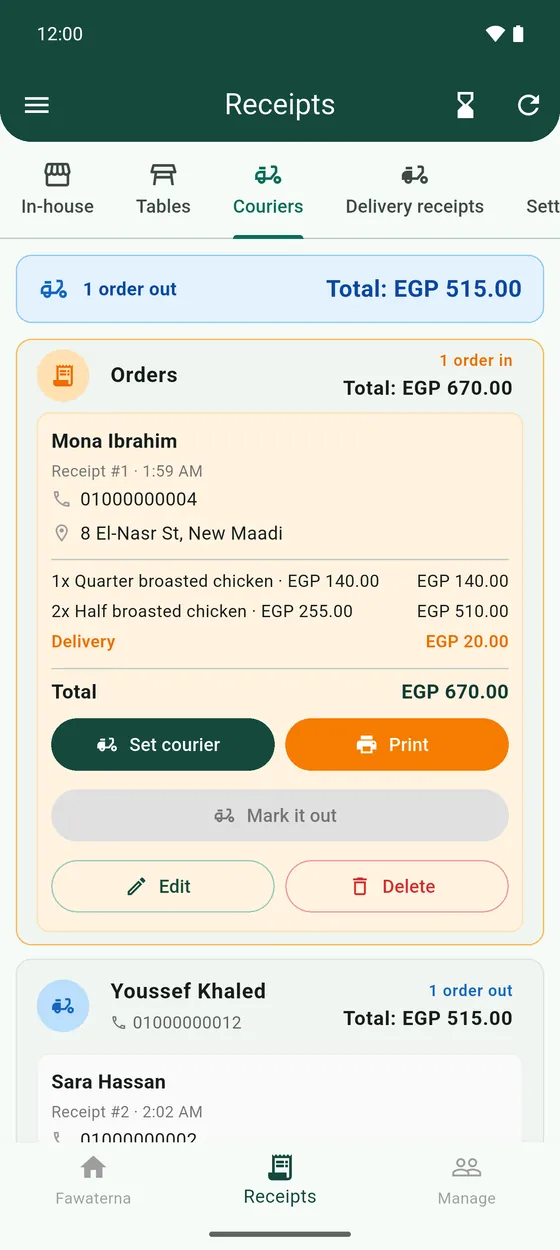The height and width of the screenshot is (1250, 560).
Task: Tap the hourglass pending icon
Action: (x=465, y=105)
